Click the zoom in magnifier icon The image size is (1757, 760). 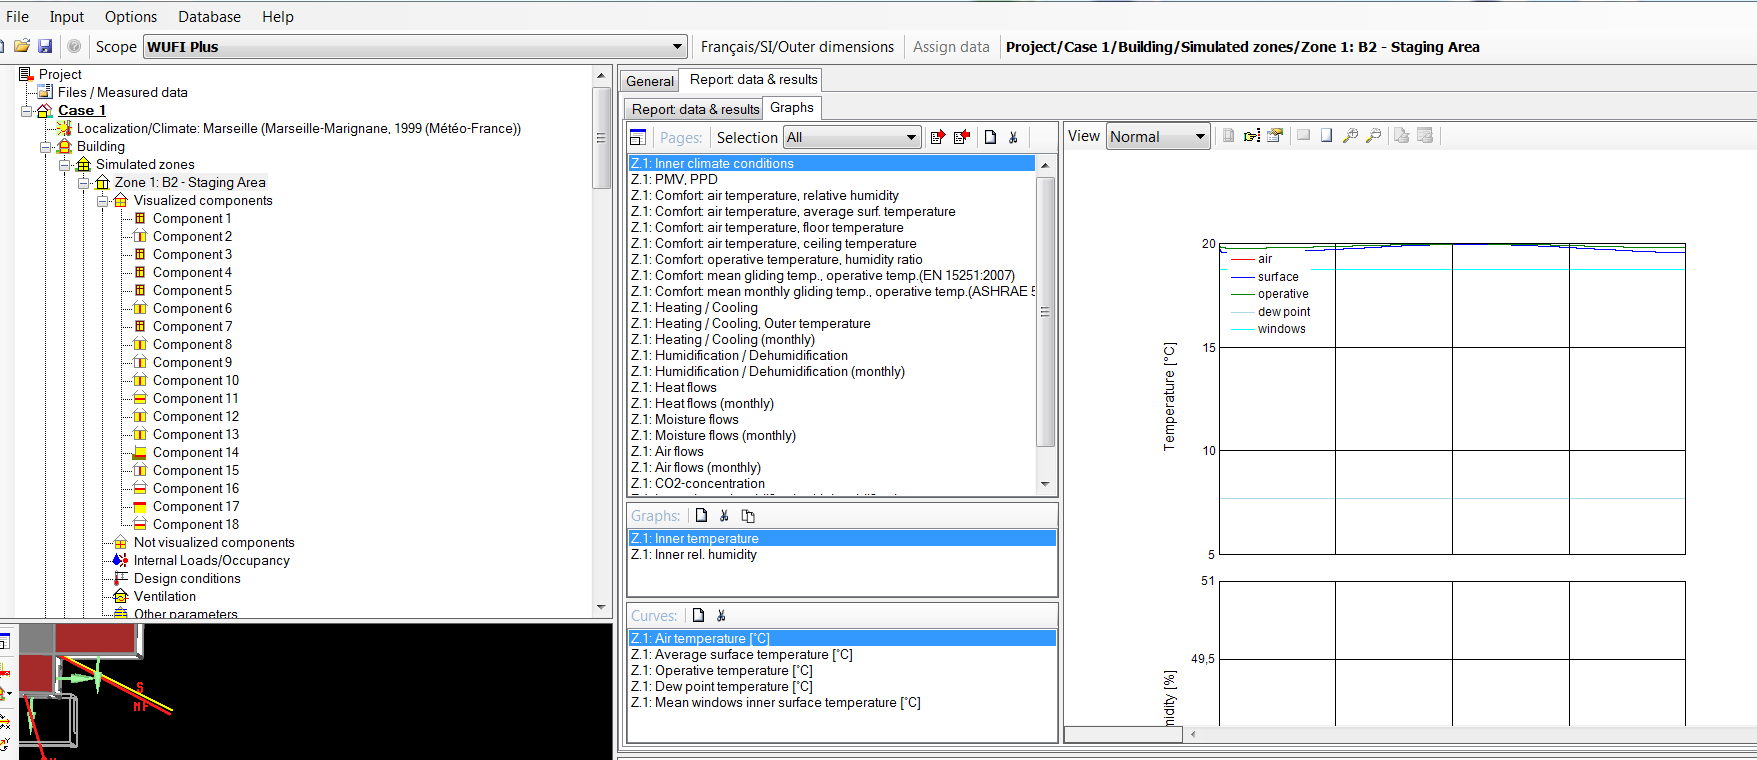pyautogui.click(x=1350, y=136)
